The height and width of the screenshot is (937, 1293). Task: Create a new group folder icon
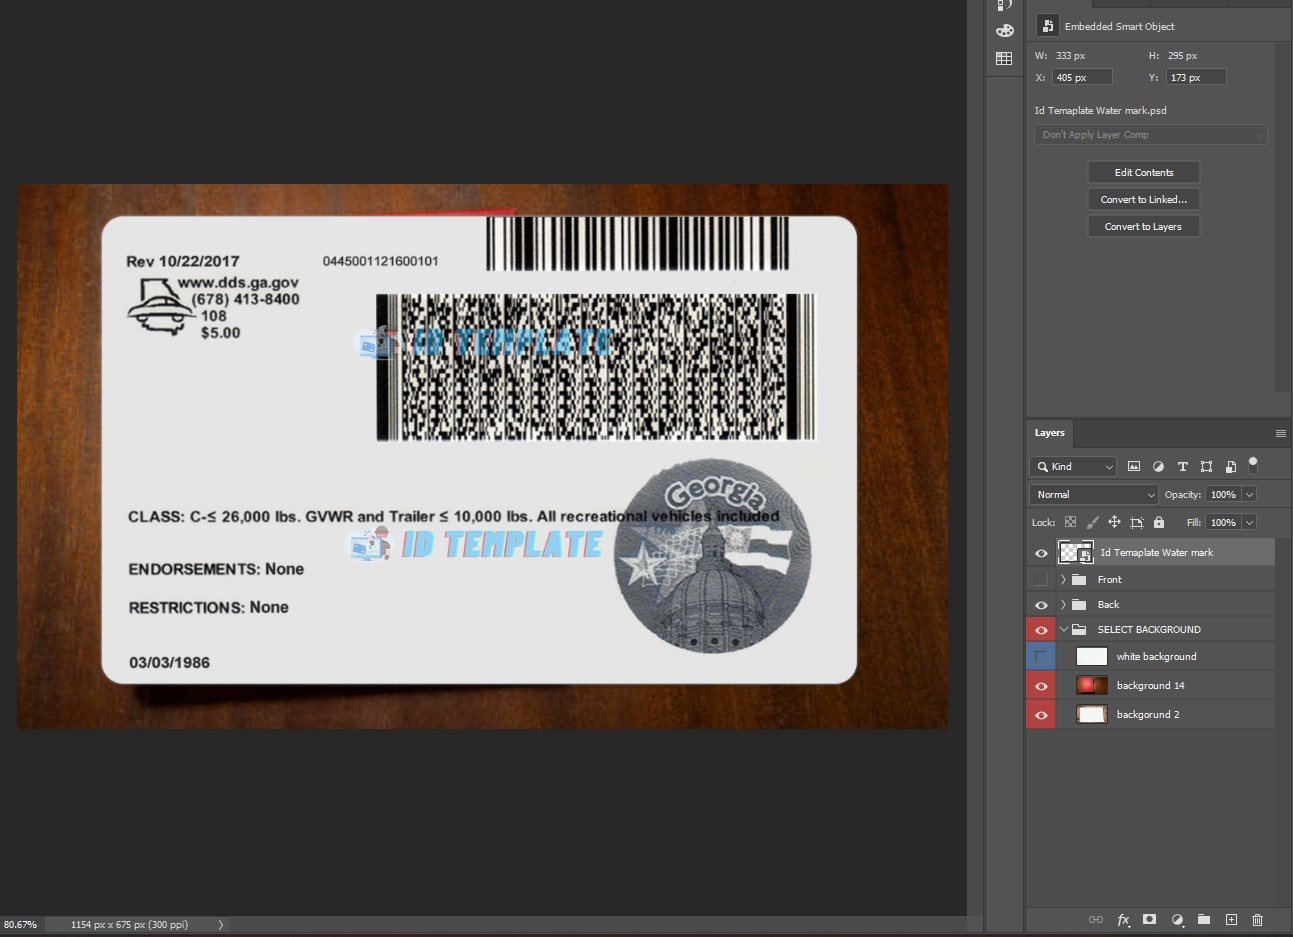[1204, 919]
